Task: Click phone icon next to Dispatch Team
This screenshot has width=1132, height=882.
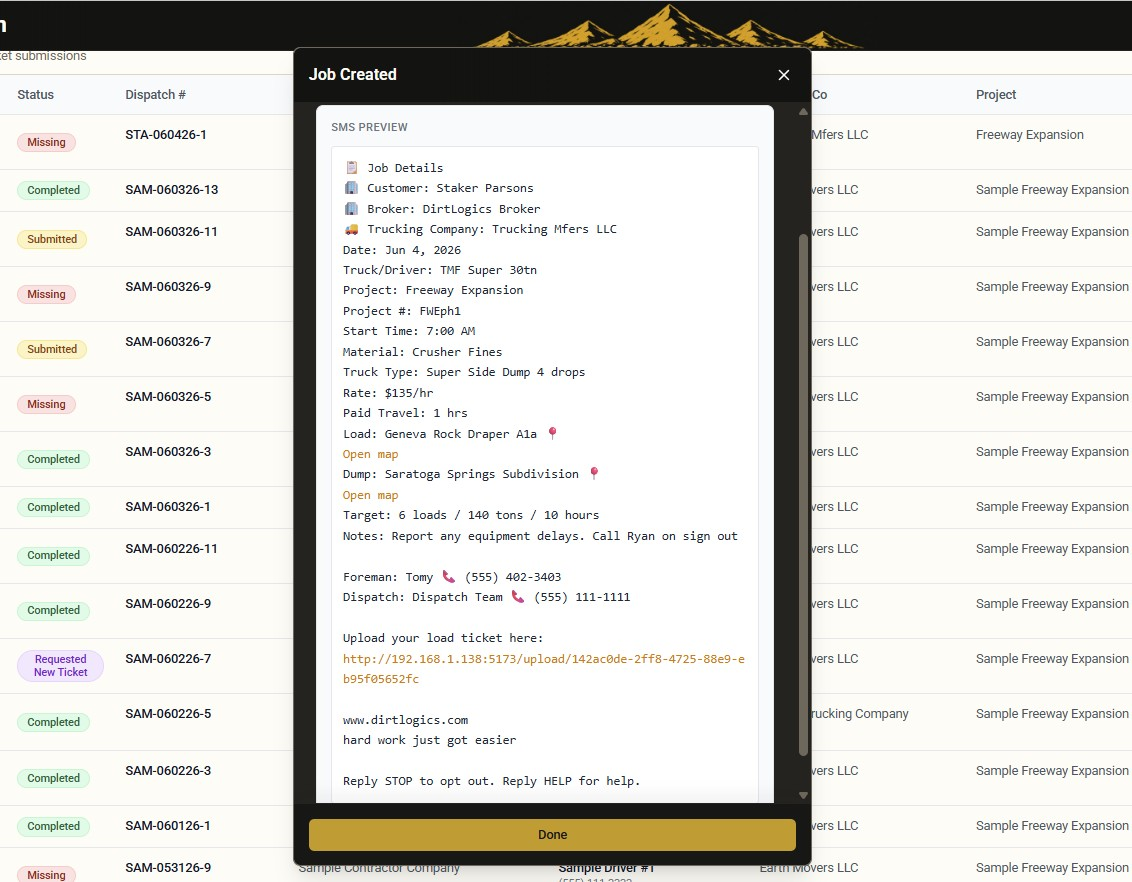Action: pos(518,597)
